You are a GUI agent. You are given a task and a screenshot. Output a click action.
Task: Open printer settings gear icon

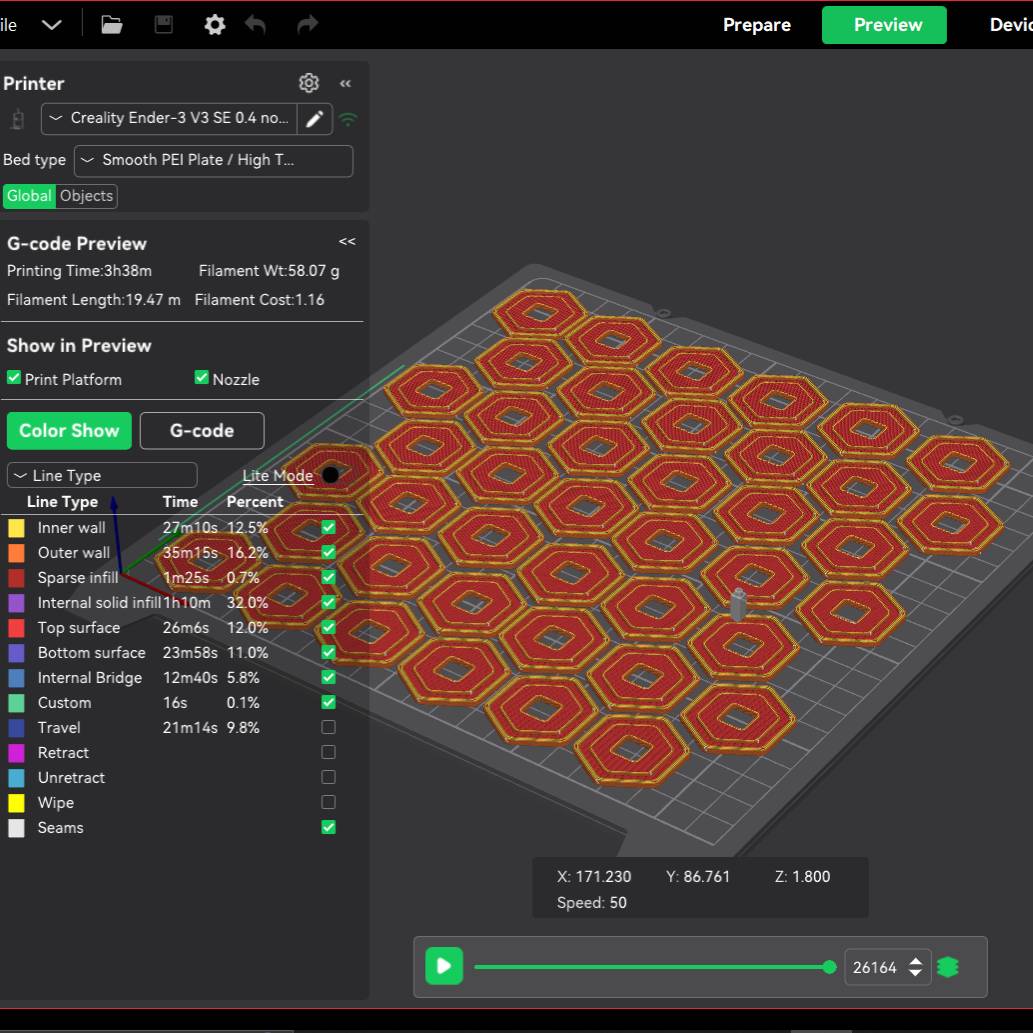pos(309,83)
